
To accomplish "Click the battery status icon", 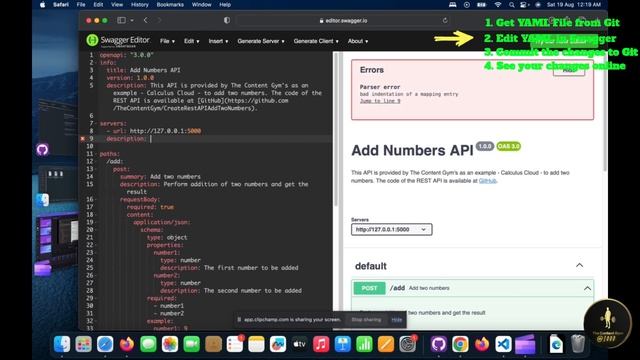I will (x=482, y=4).
